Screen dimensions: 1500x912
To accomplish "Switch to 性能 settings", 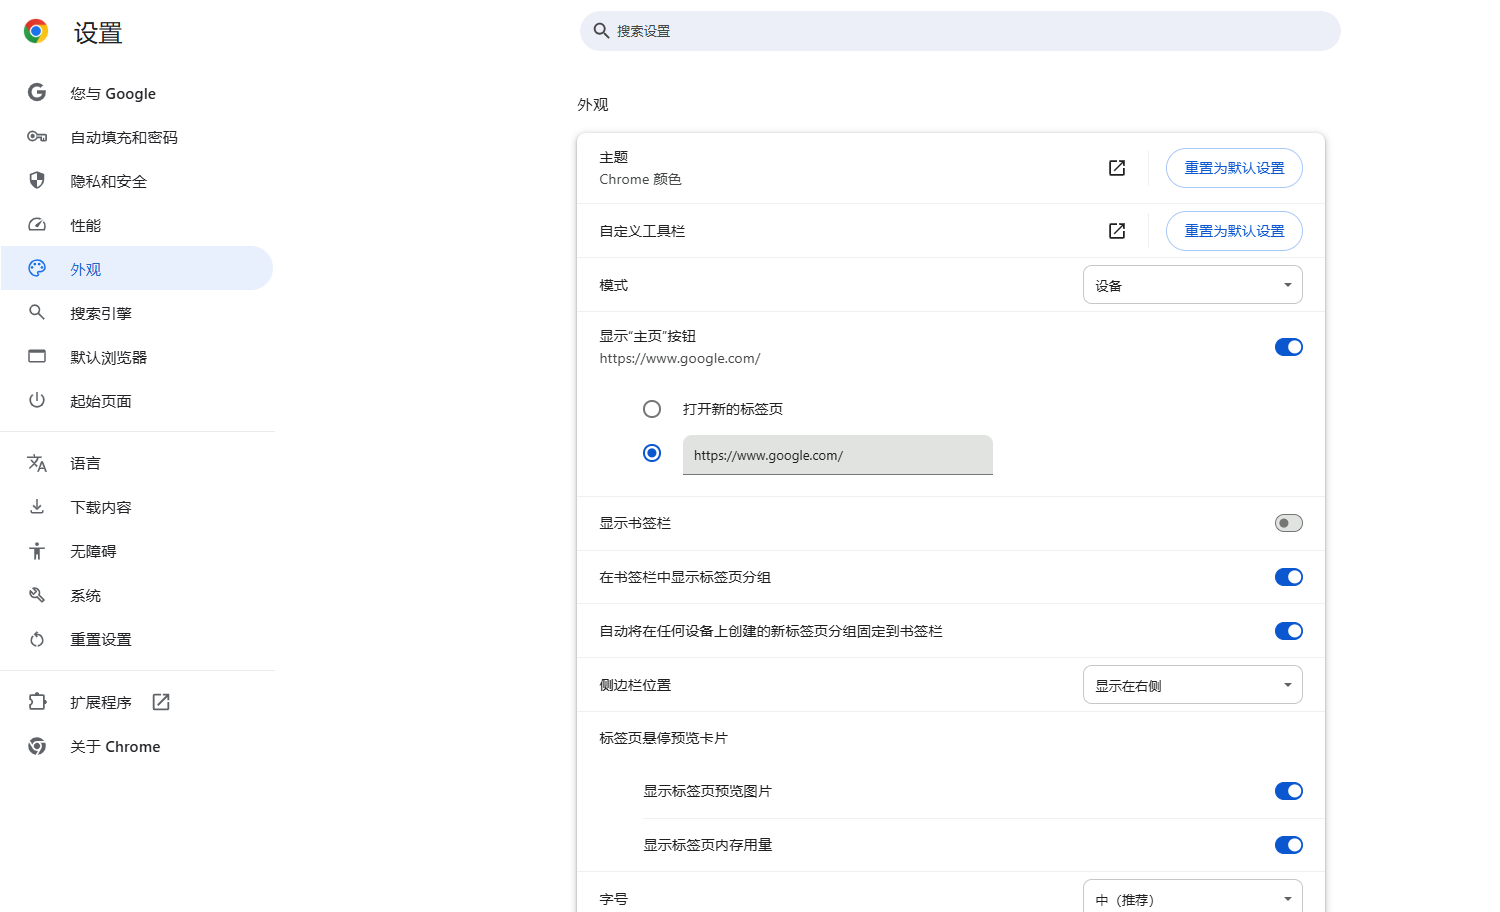I will tap(136, 225).
